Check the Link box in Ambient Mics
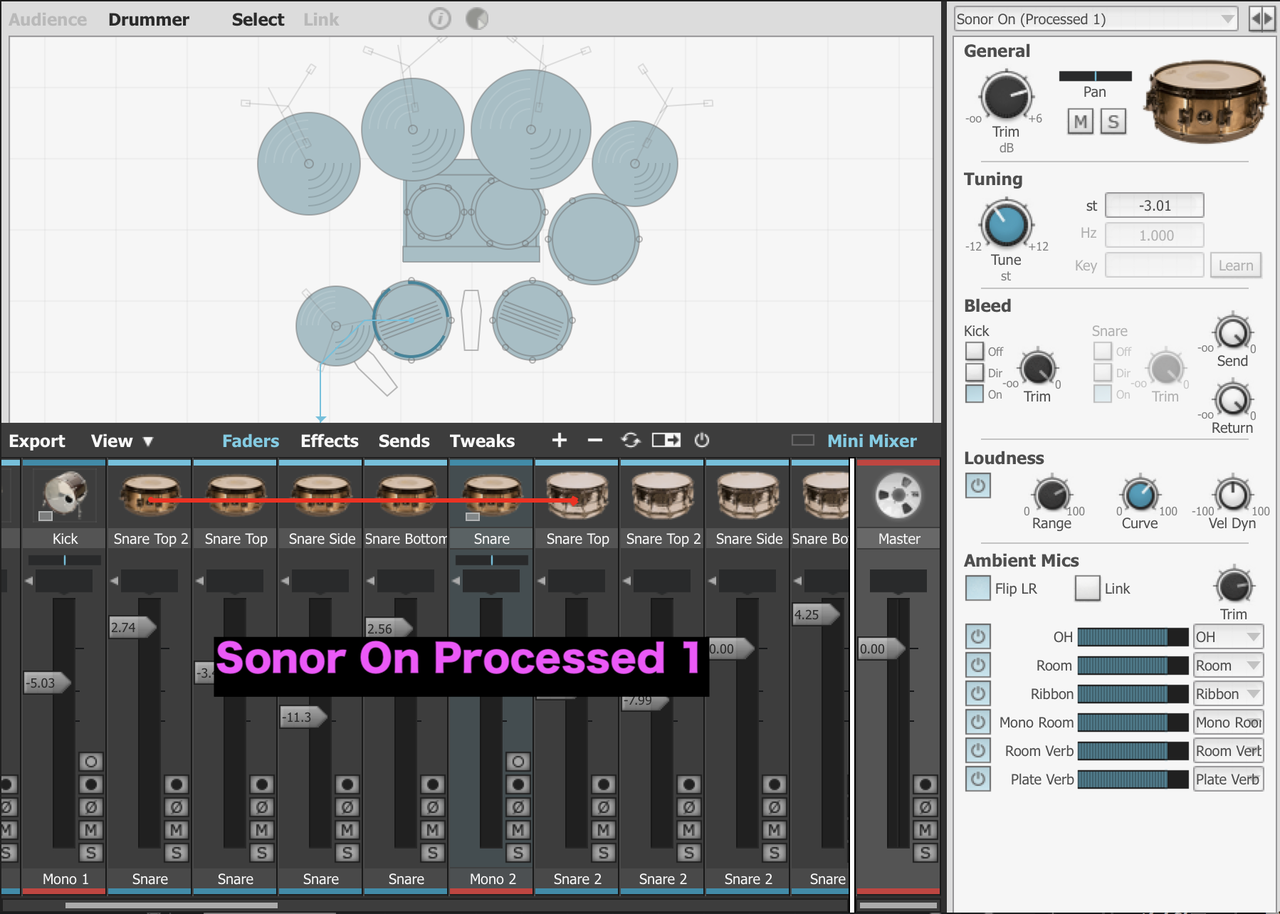The height and width of the screenshot is (914, 1280). 1087,588
